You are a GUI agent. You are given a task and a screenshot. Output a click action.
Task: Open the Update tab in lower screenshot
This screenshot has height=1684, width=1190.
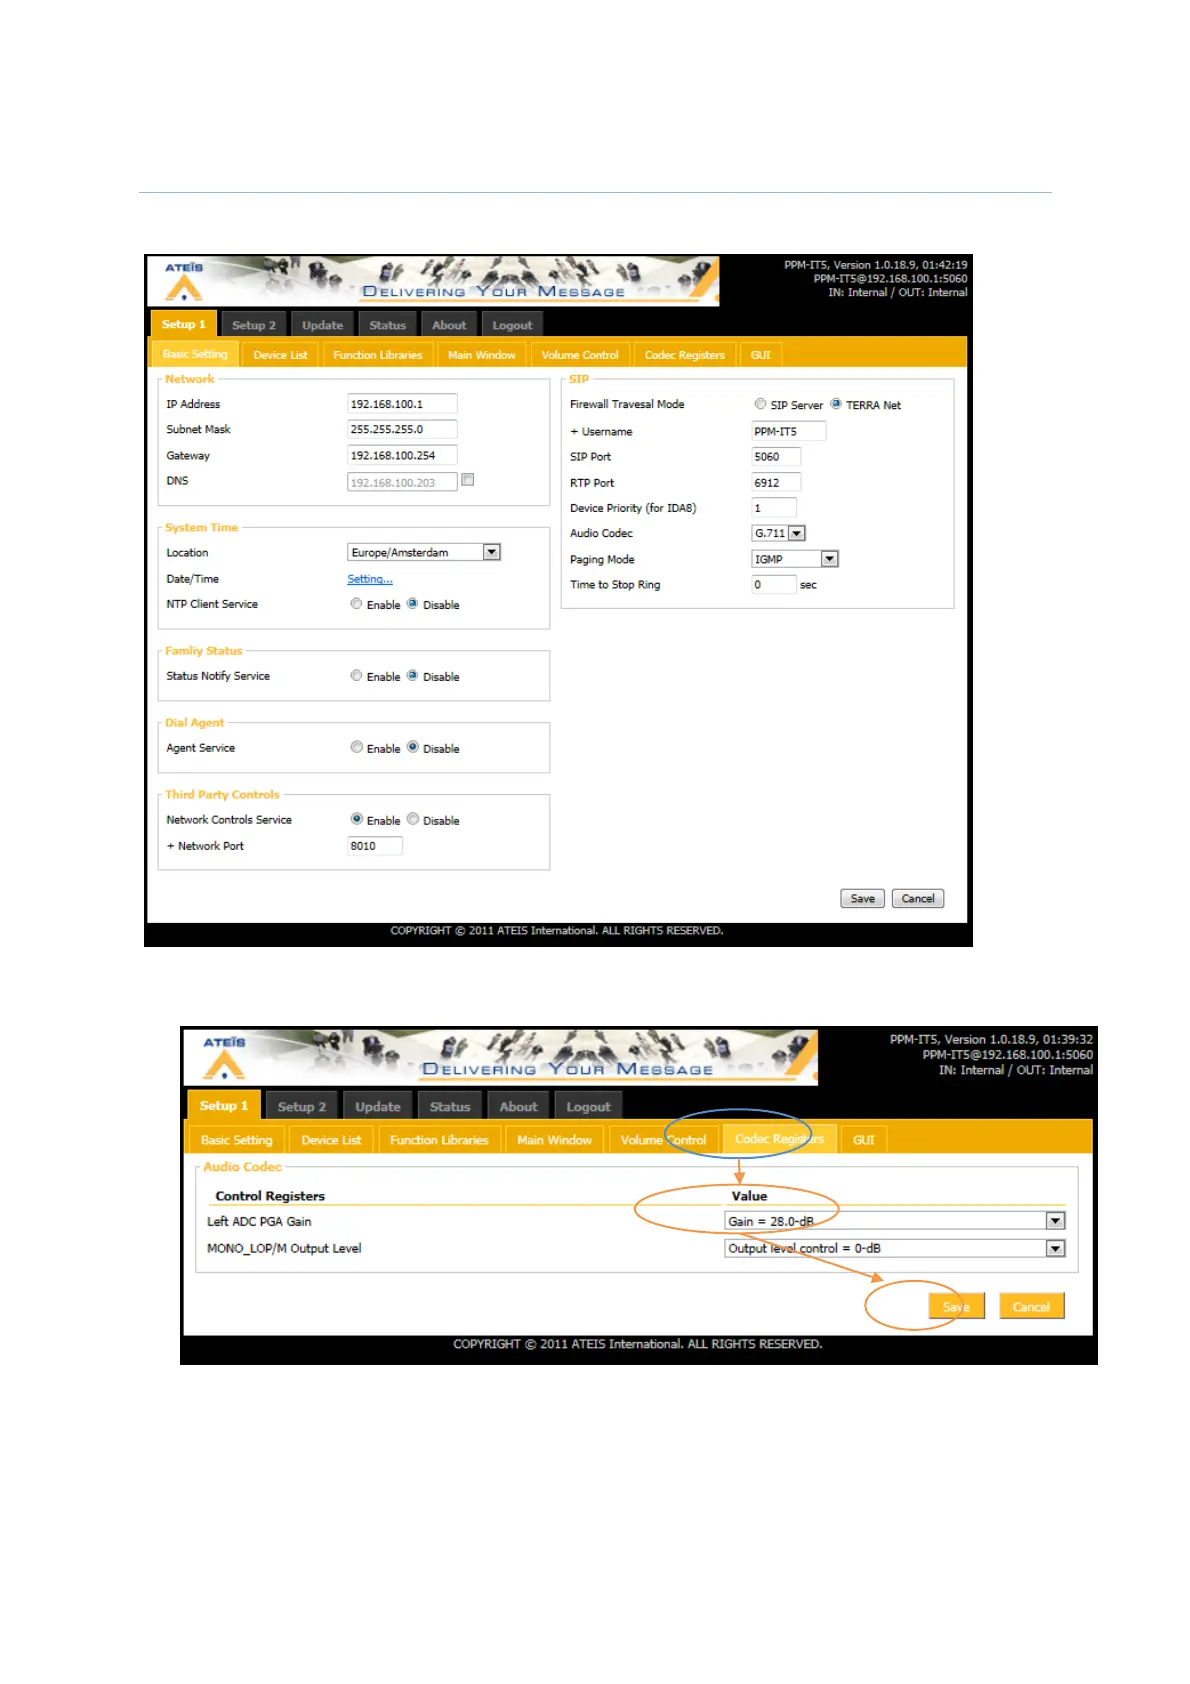click(x=378, y=1106)
